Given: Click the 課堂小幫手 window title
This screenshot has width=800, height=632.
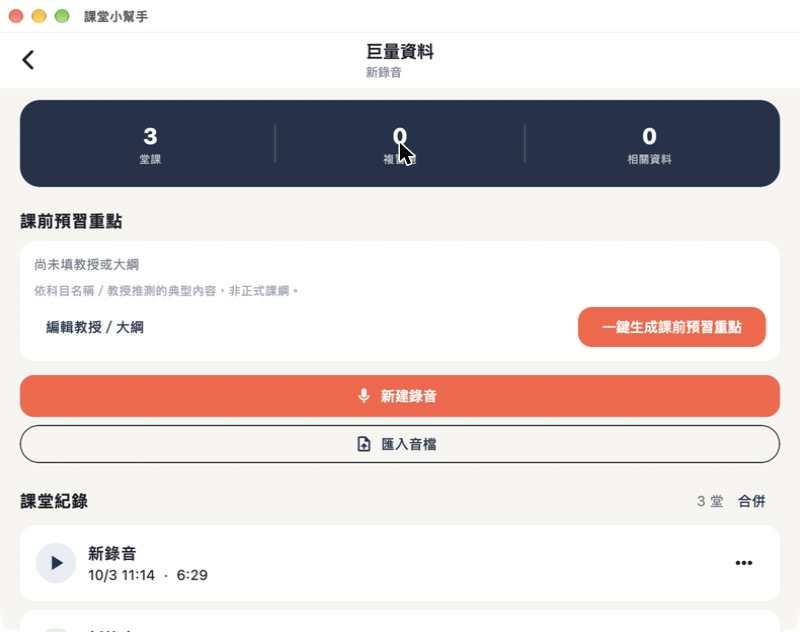Looking at the screenshot, I should [x=116, y=16].
